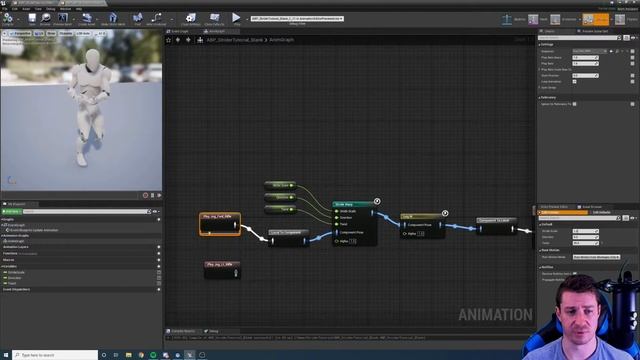Open the debug object filter dropdown

tap(297, 18)
